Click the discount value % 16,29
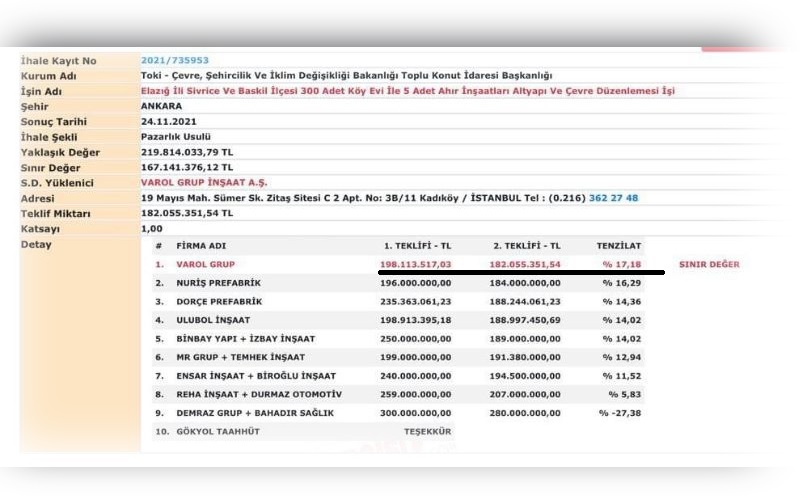 point(622,283)
